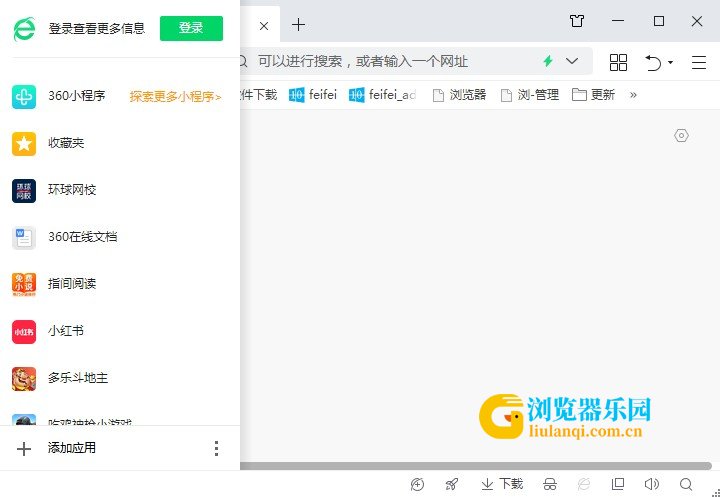This screenshot has width=720, height=497.
Task: Select 小红书 text label
Action: point(66,331)
